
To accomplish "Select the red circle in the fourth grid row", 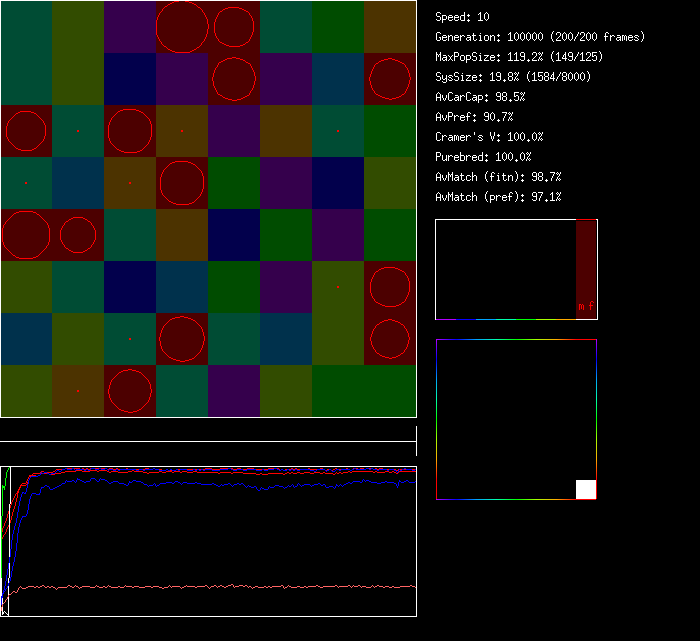I will coord(182,183).
